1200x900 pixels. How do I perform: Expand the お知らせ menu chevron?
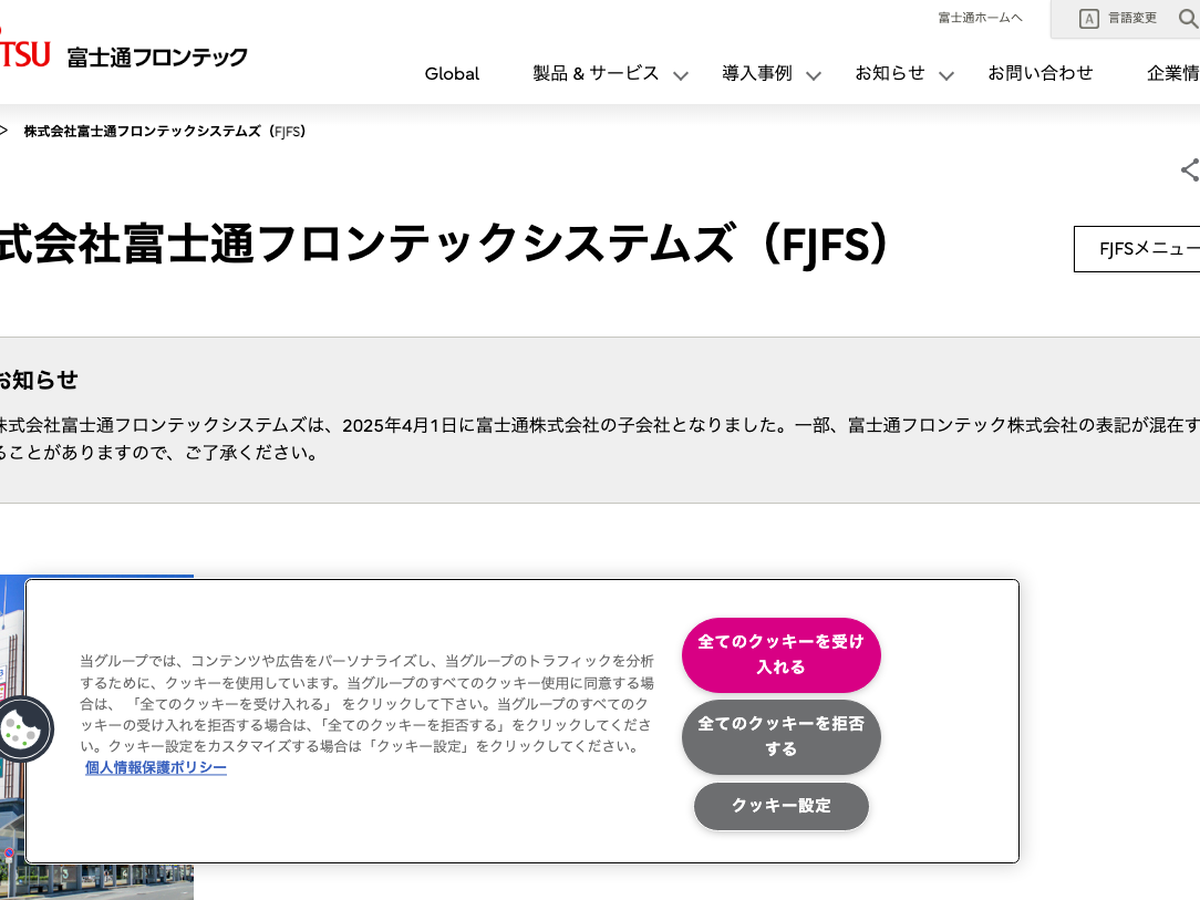946,76
